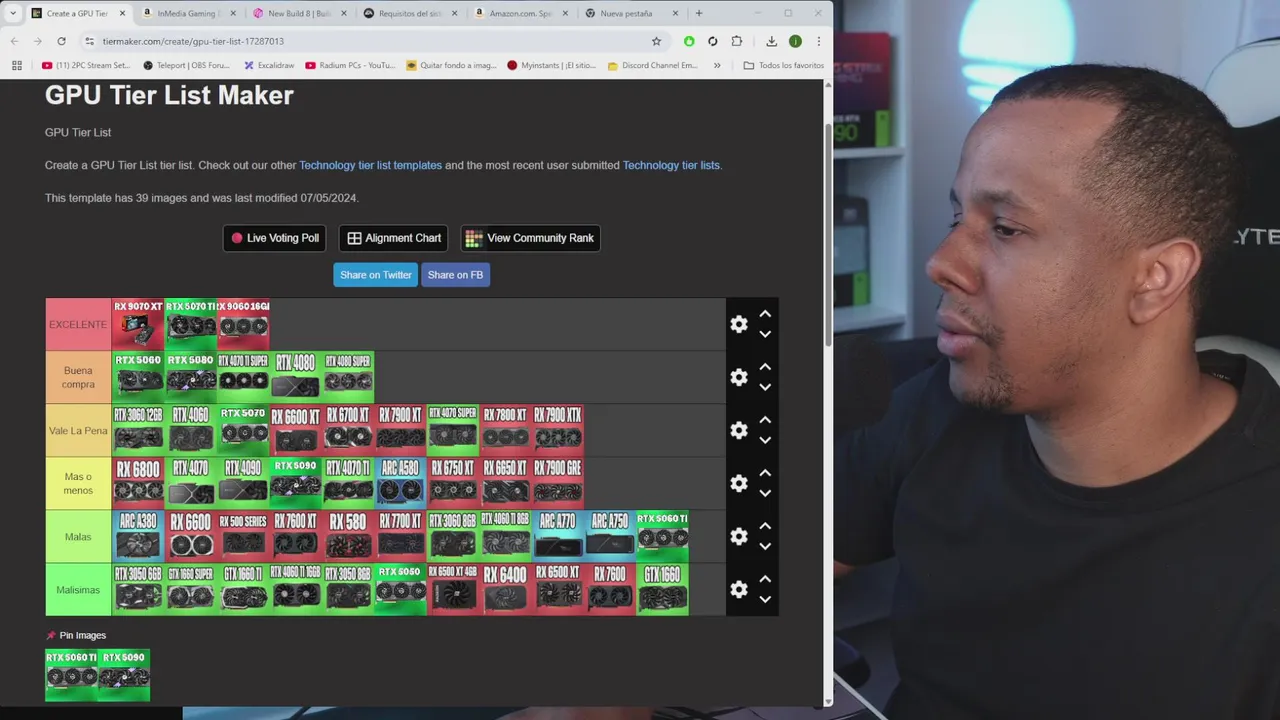Open settings gear for Mas o menos row

click(x=739, y=483)
